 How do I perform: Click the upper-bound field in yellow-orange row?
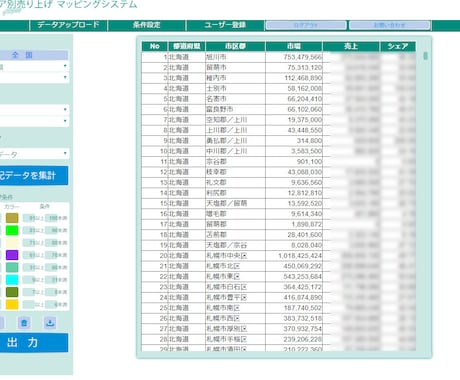51,304
